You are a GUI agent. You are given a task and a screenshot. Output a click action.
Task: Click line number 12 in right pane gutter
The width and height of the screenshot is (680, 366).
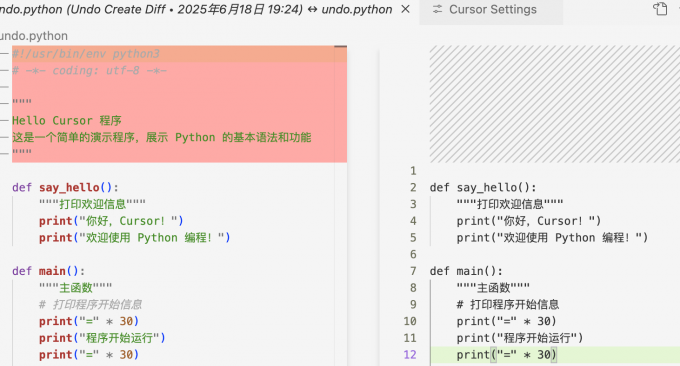[x=410, y=355]
